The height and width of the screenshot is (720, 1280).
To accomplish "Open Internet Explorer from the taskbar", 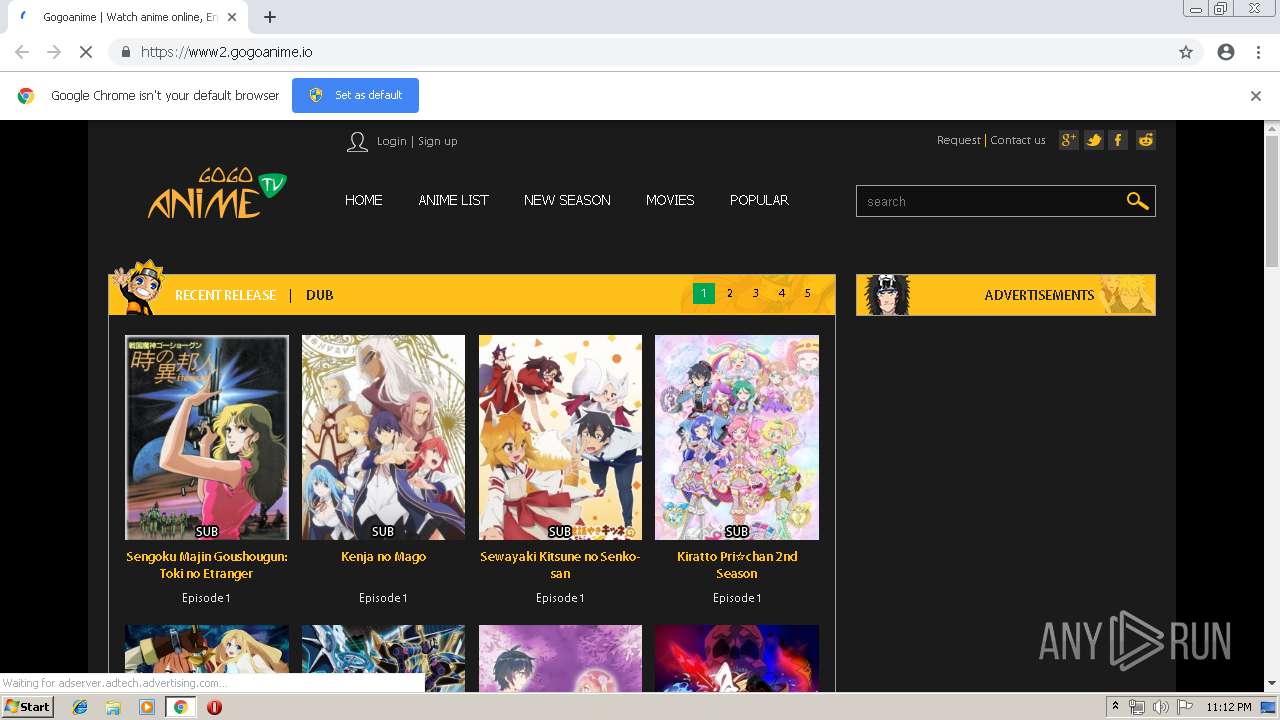I will click(80, 707).
